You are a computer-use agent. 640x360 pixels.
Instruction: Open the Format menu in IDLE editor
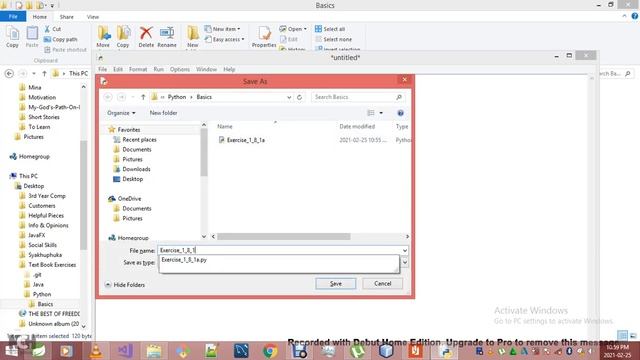coord(138,69)
